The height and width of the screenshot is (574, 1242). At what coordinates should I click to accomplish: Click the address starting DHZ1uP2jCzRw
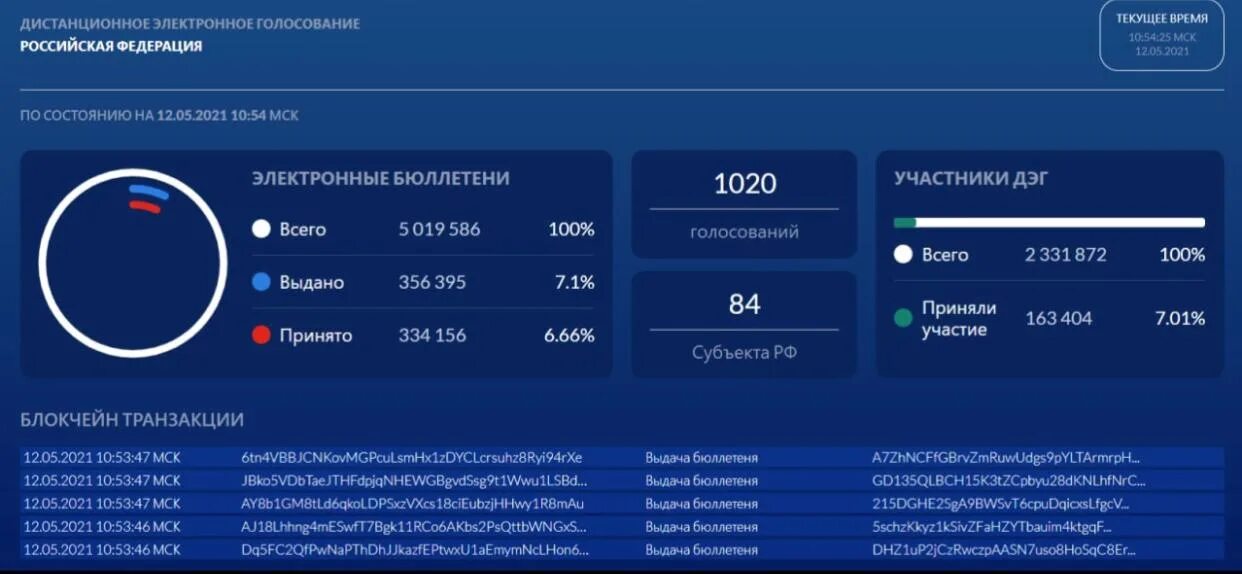(x=1004, y=549)
